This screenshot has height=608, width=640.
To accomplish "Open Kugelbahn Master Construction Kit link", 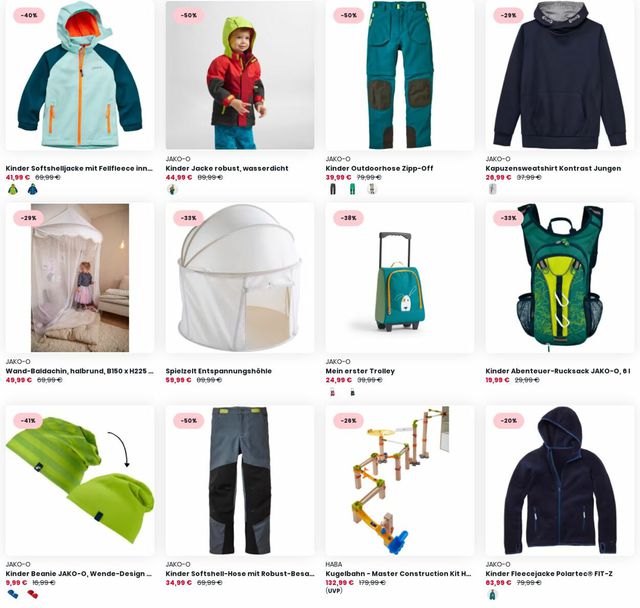I will tap(398, 573).
